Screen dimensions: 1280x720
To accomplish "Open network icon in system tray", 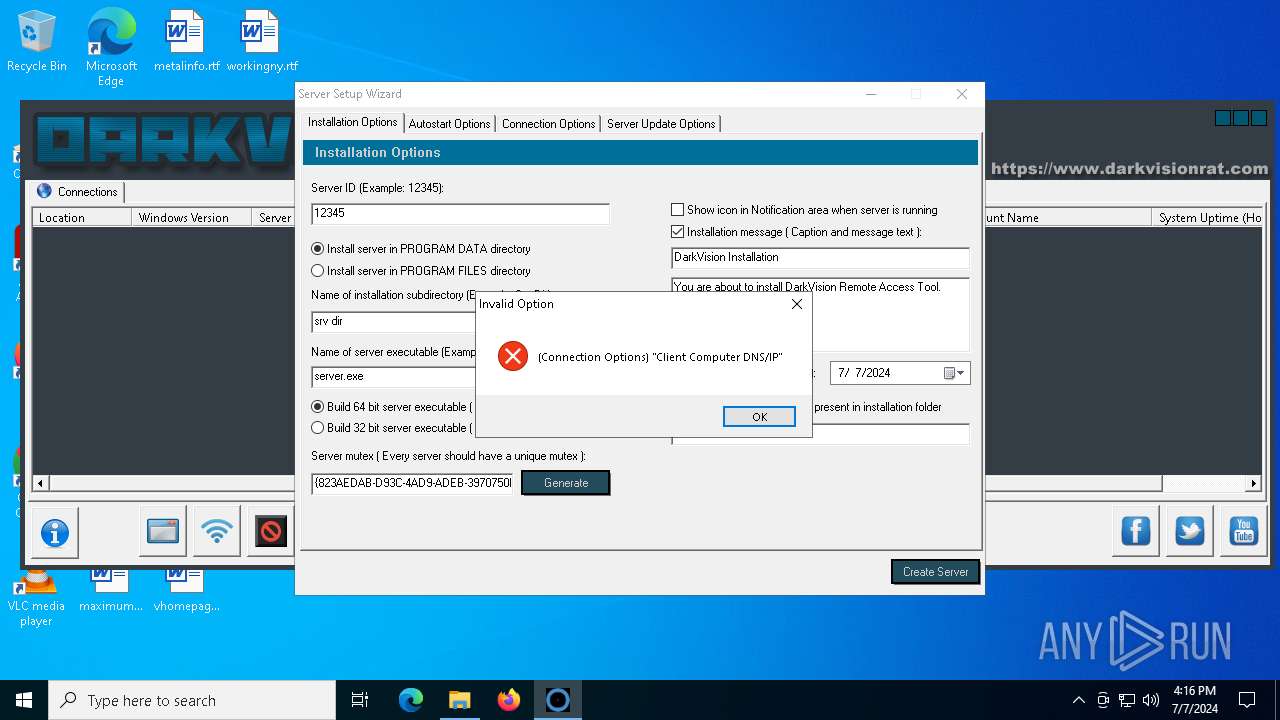I will [1127, 700].
